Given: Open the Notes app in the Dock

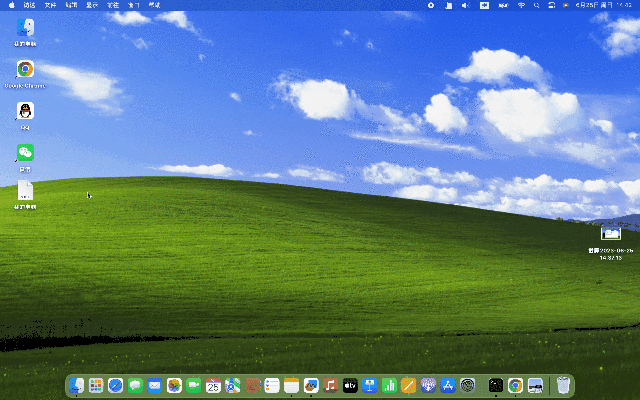Looking at the screenshot, I should point(291,385).
